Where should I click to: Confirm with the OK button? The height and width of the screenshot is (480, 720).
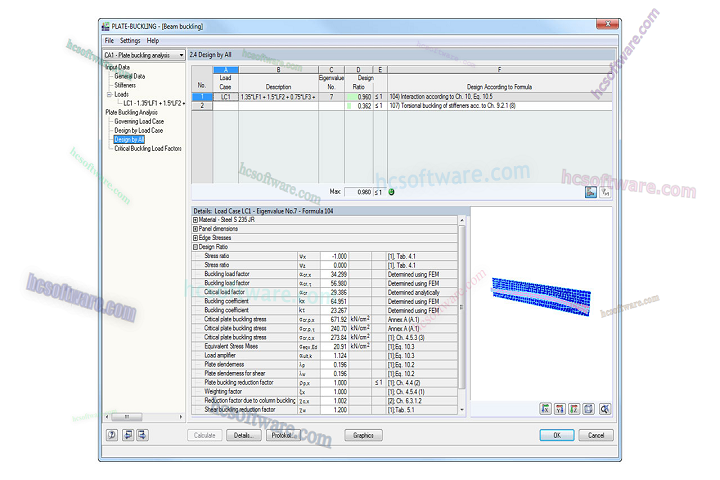click(557, 435)
